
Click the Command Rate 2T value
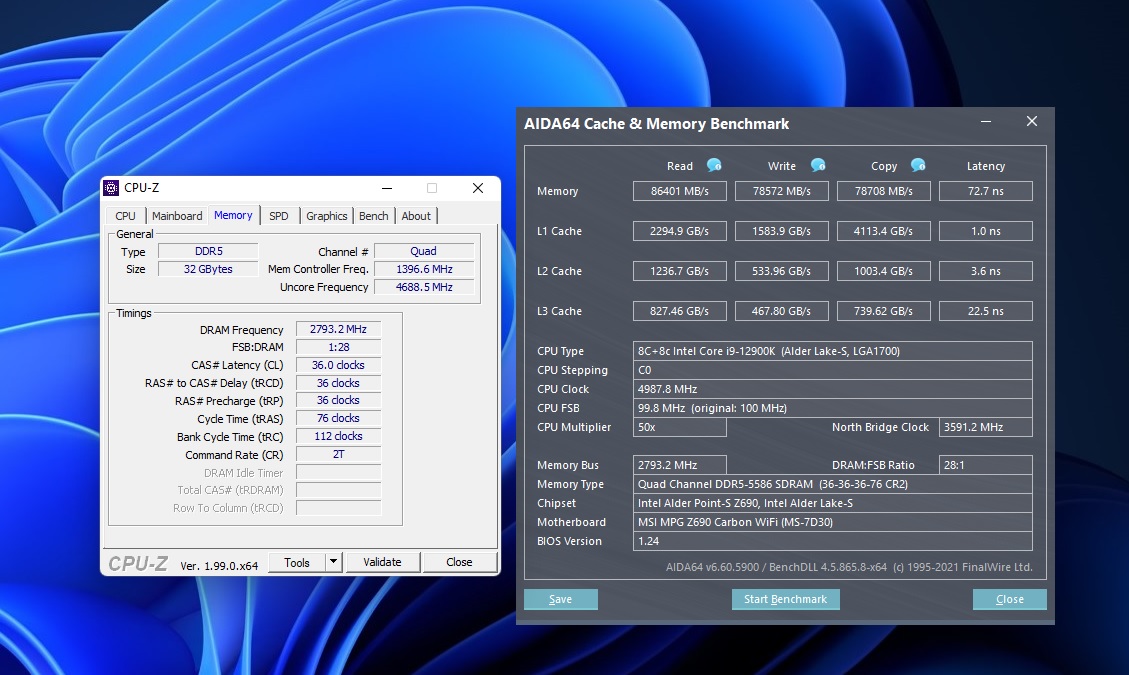[338, 455]
